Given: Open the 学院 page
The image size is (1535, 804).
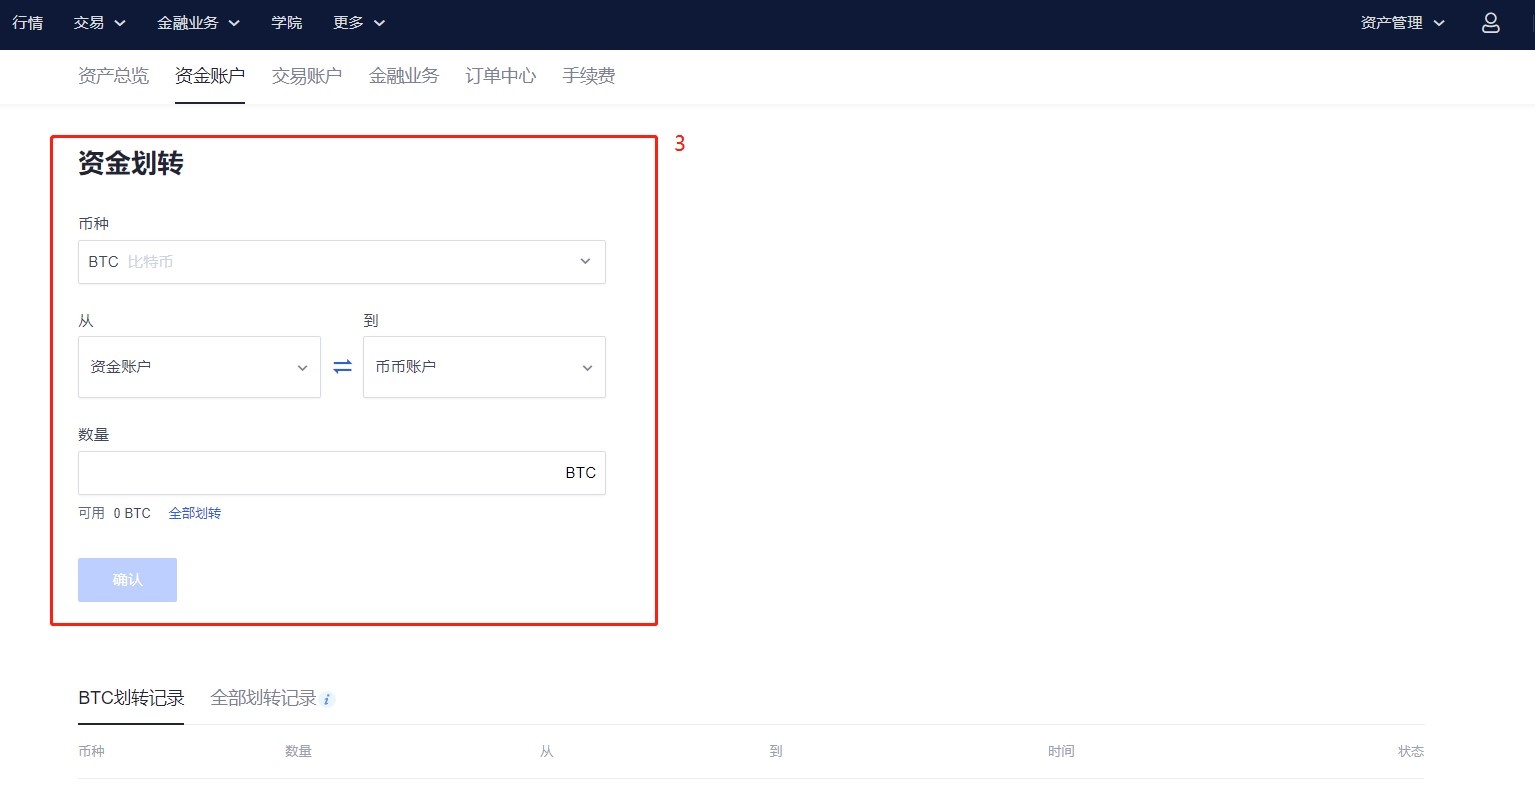Looking at the screenshot, I should coord(287,23).
